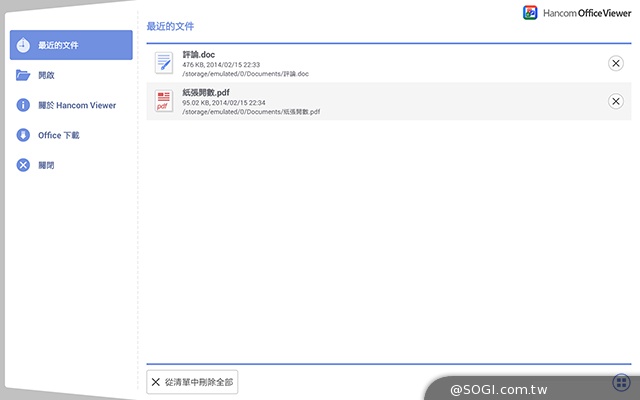Open the file named 紙張開數.pdf

click(206, 93)
